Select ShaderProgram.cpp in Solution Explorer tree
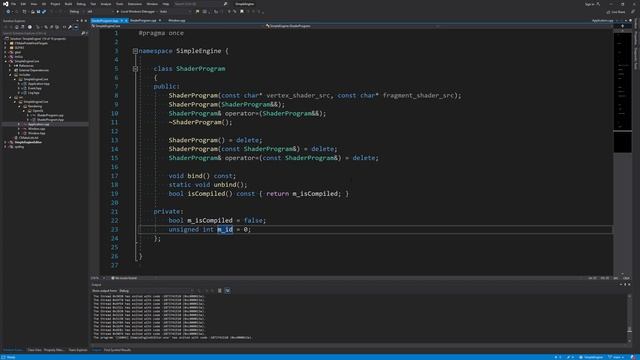The image size is (640, 360). 50,115
